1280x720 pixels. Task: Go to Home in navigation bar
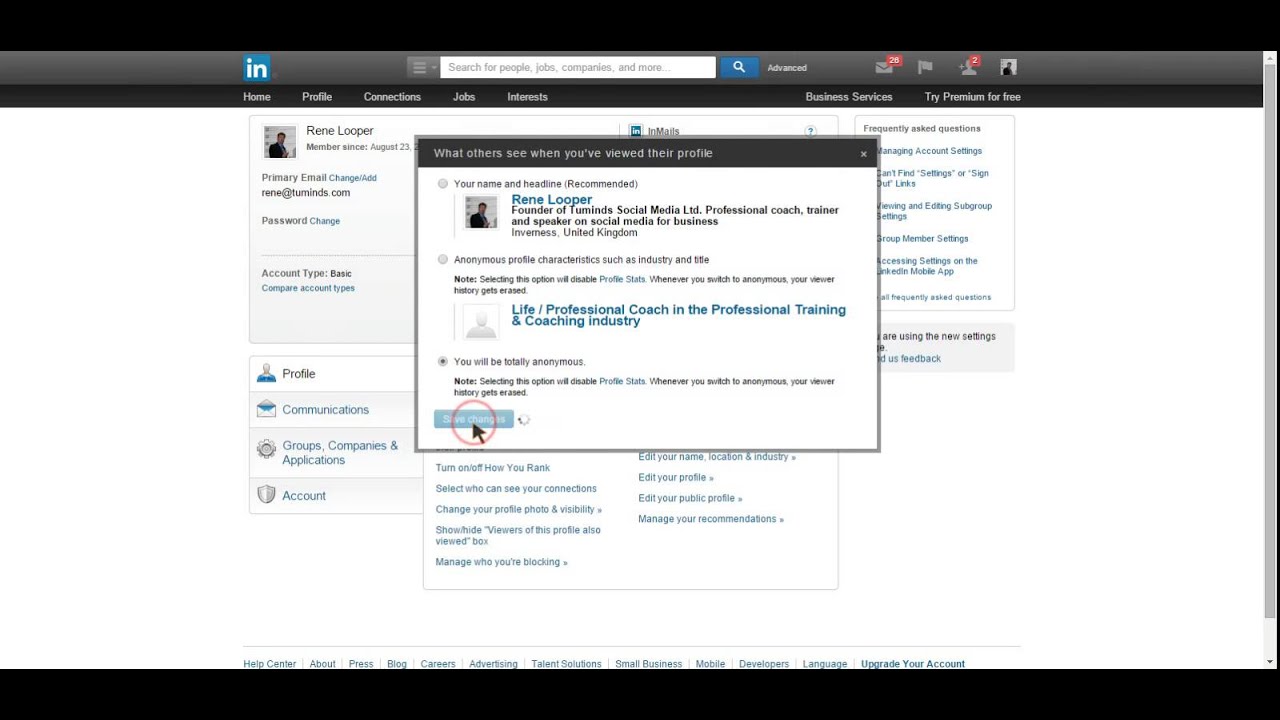(x=257, y=97)
